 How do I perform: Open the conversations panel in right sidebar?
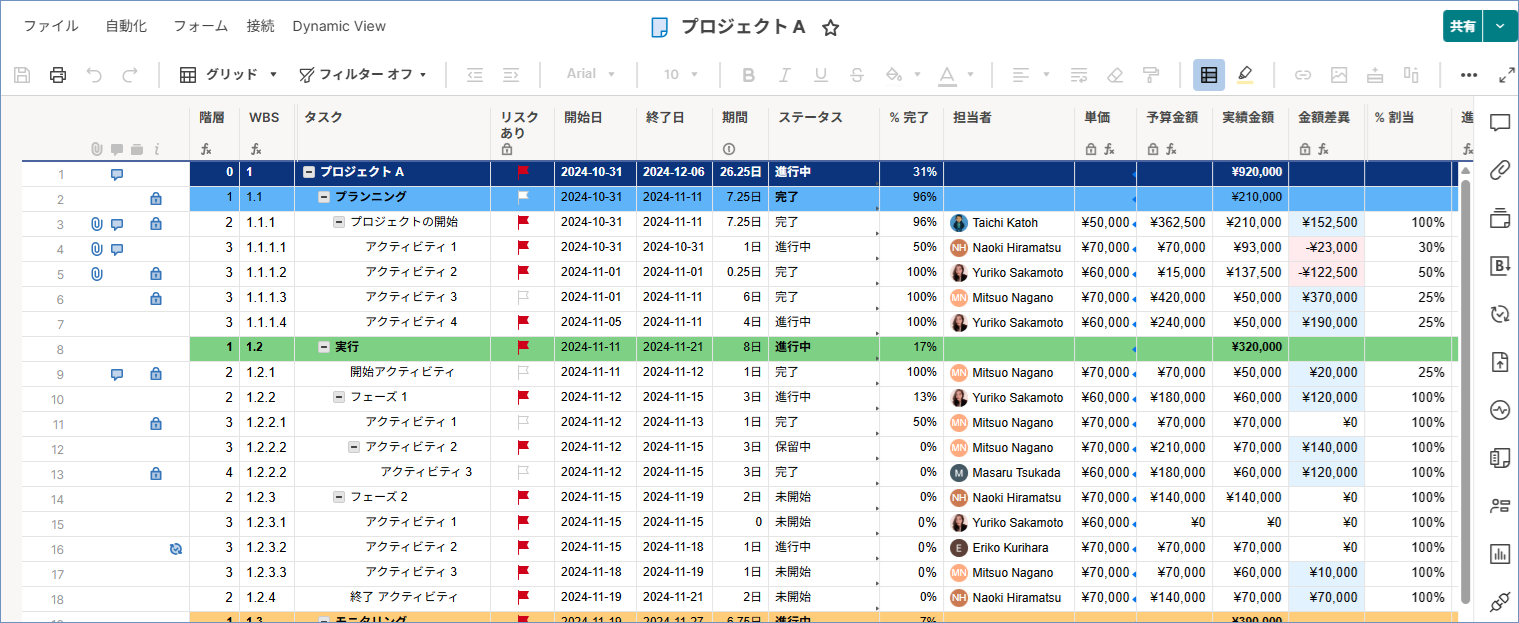pyautogui.click(x=1499, y=123)
